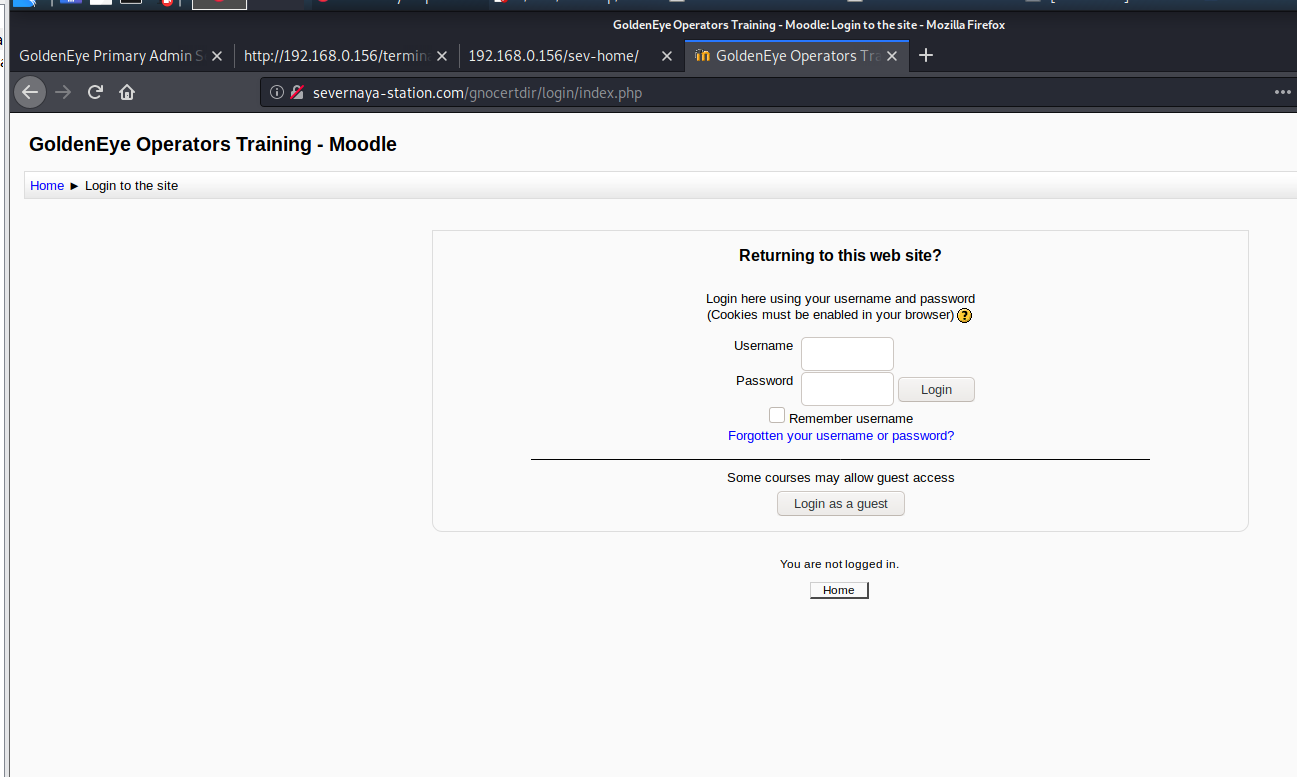Open the browser home page icon
Viewport: 1297px width, 777px height.
pyautogui.click(x=127, y=92)
